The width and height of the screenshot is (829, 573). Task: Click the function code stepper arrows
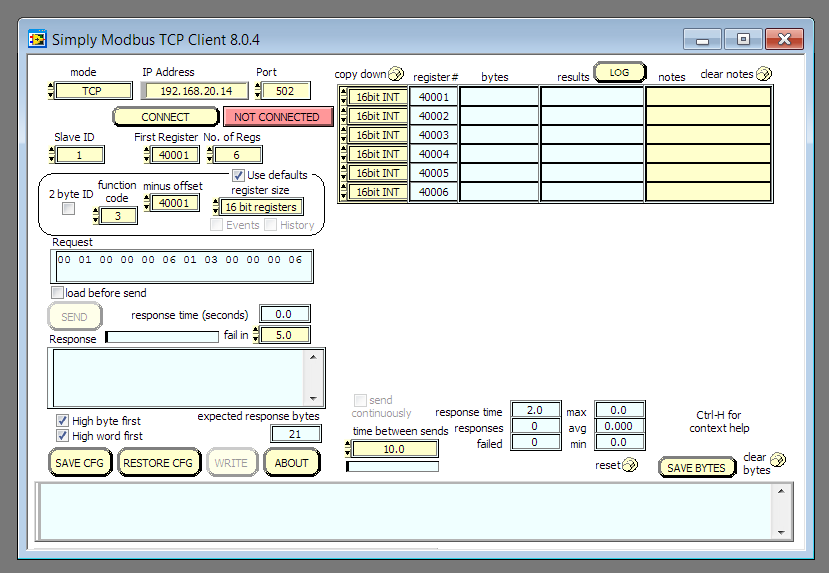coord(96,216)
